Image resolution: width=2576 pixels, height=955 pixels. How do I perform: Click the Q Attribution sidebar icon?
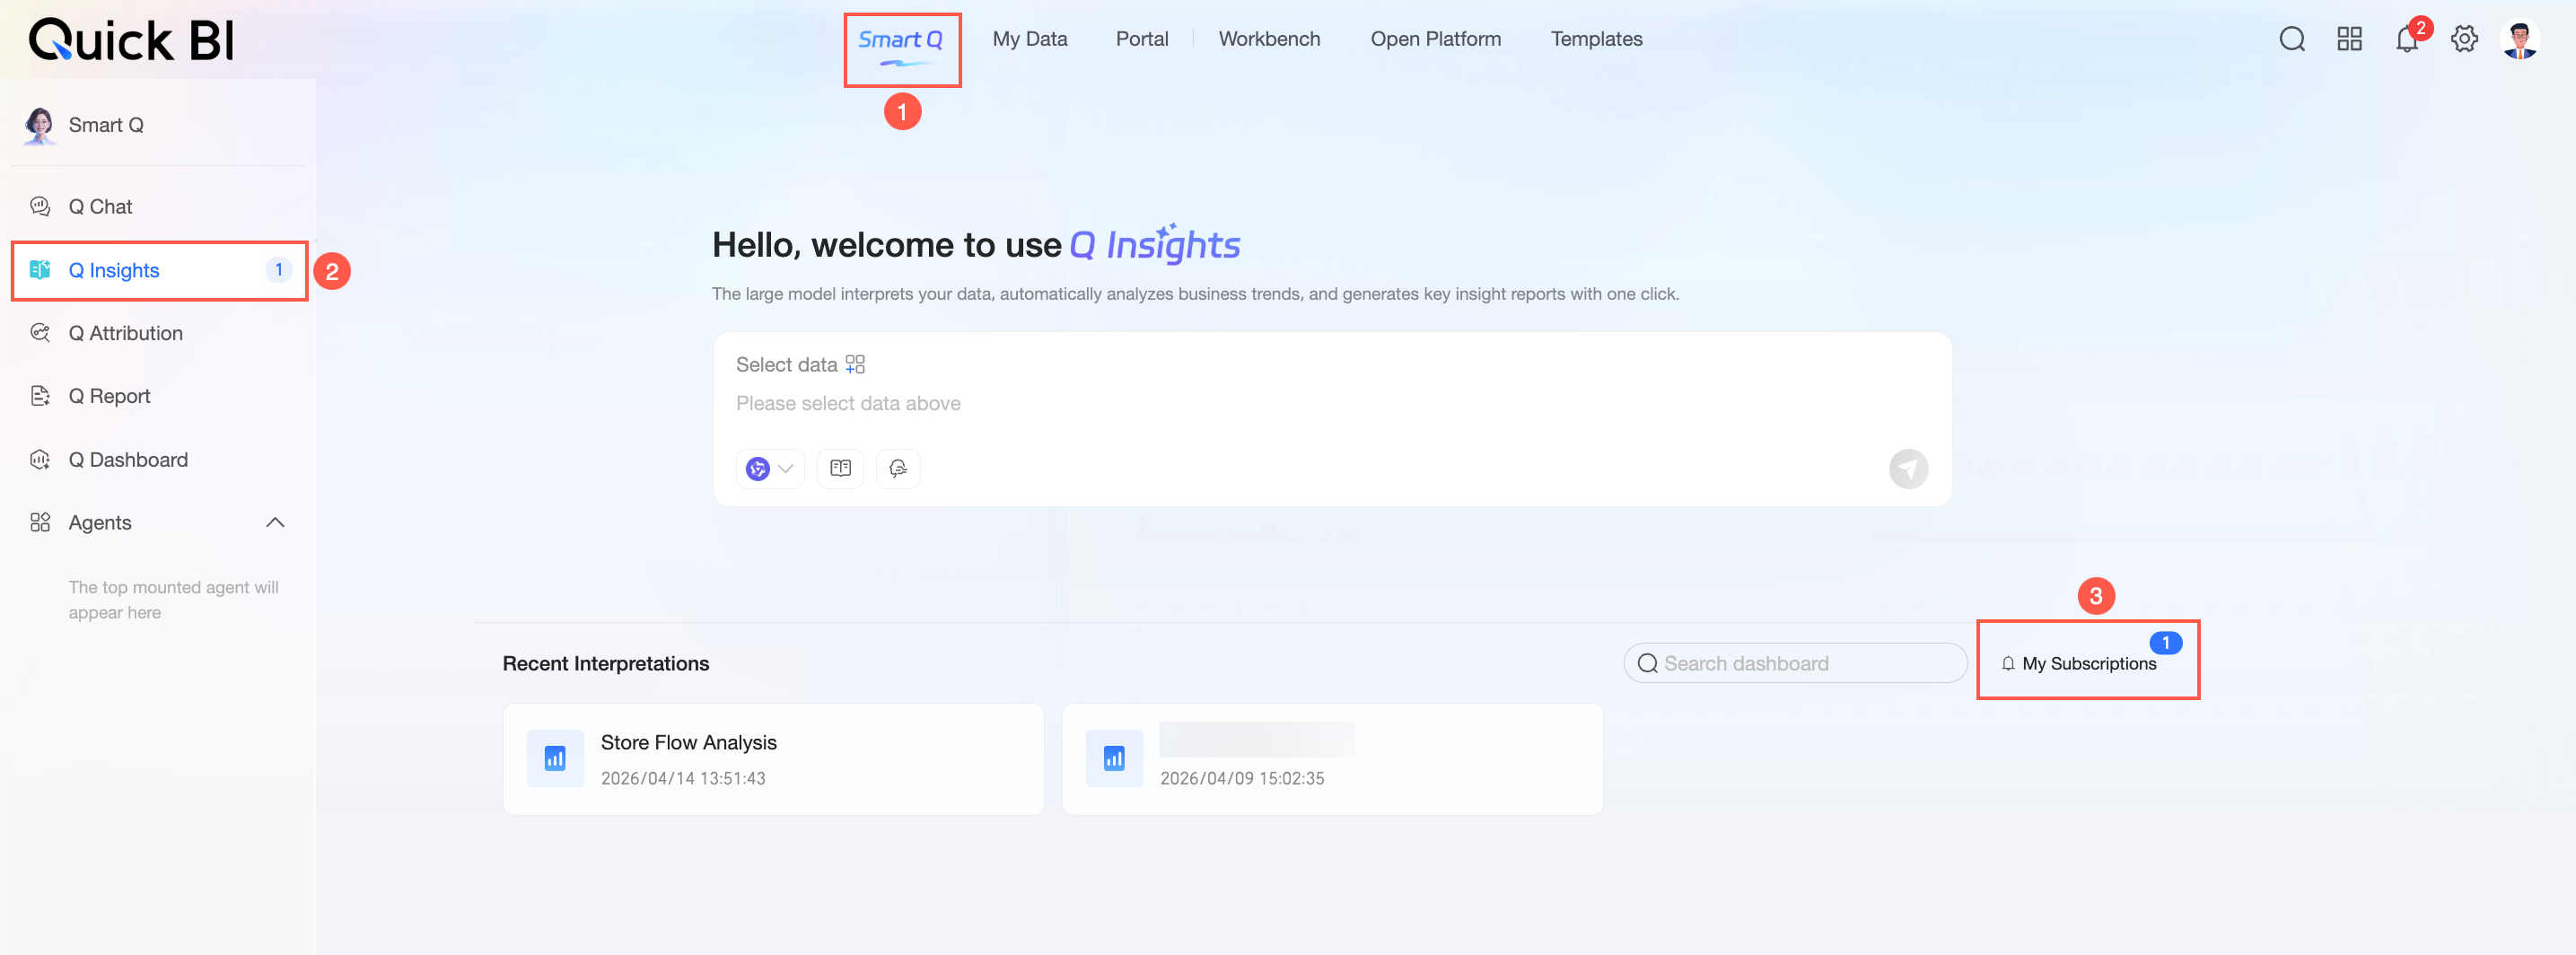pos(40,333)
